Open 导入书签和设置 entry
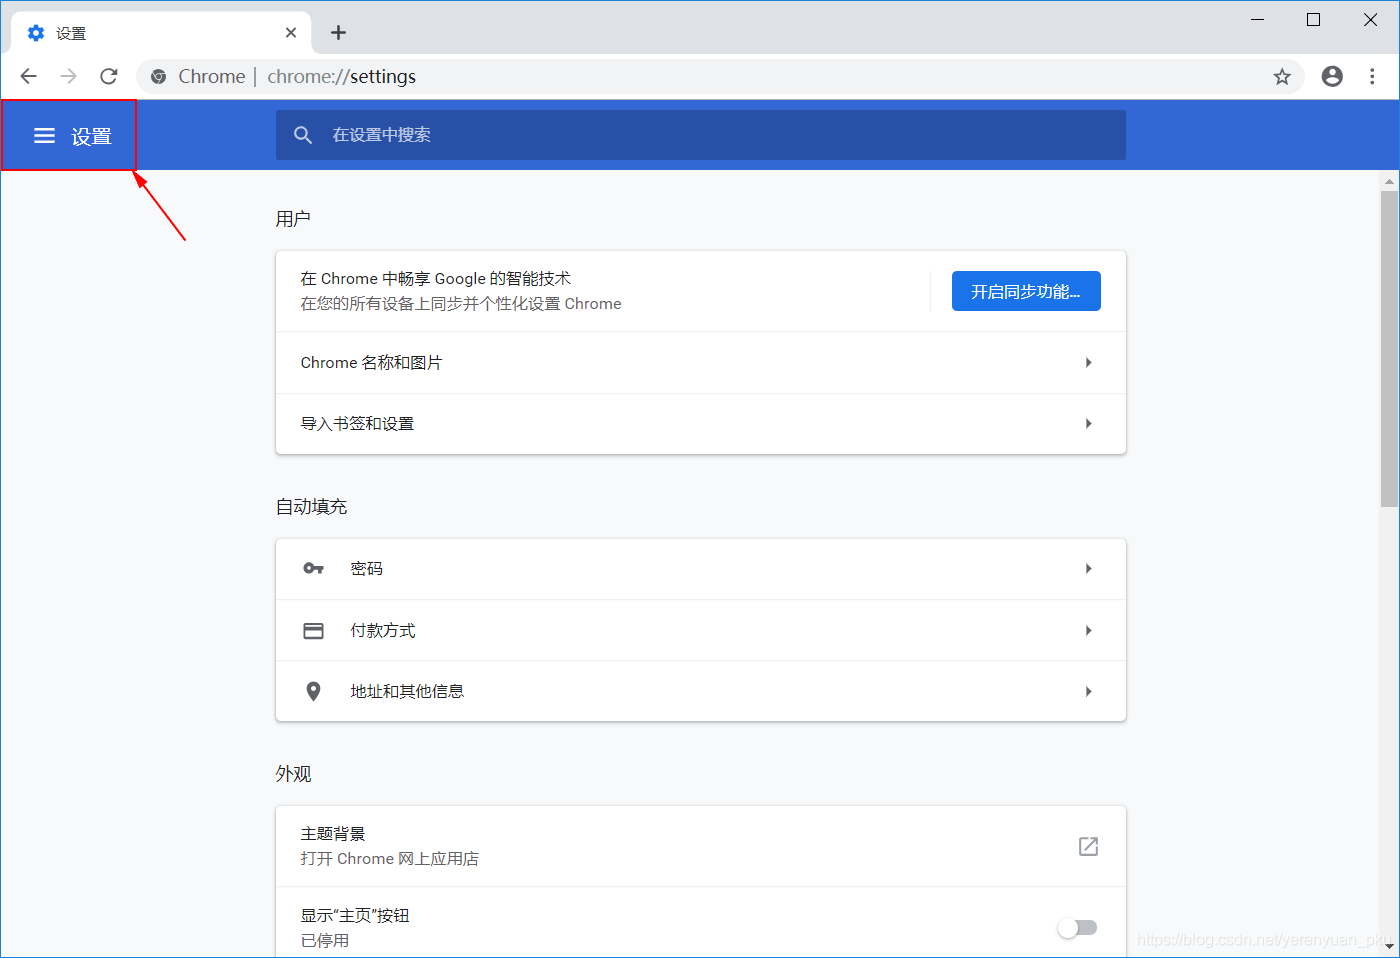Screen dimensions: 1400x958 click(701, 424)
